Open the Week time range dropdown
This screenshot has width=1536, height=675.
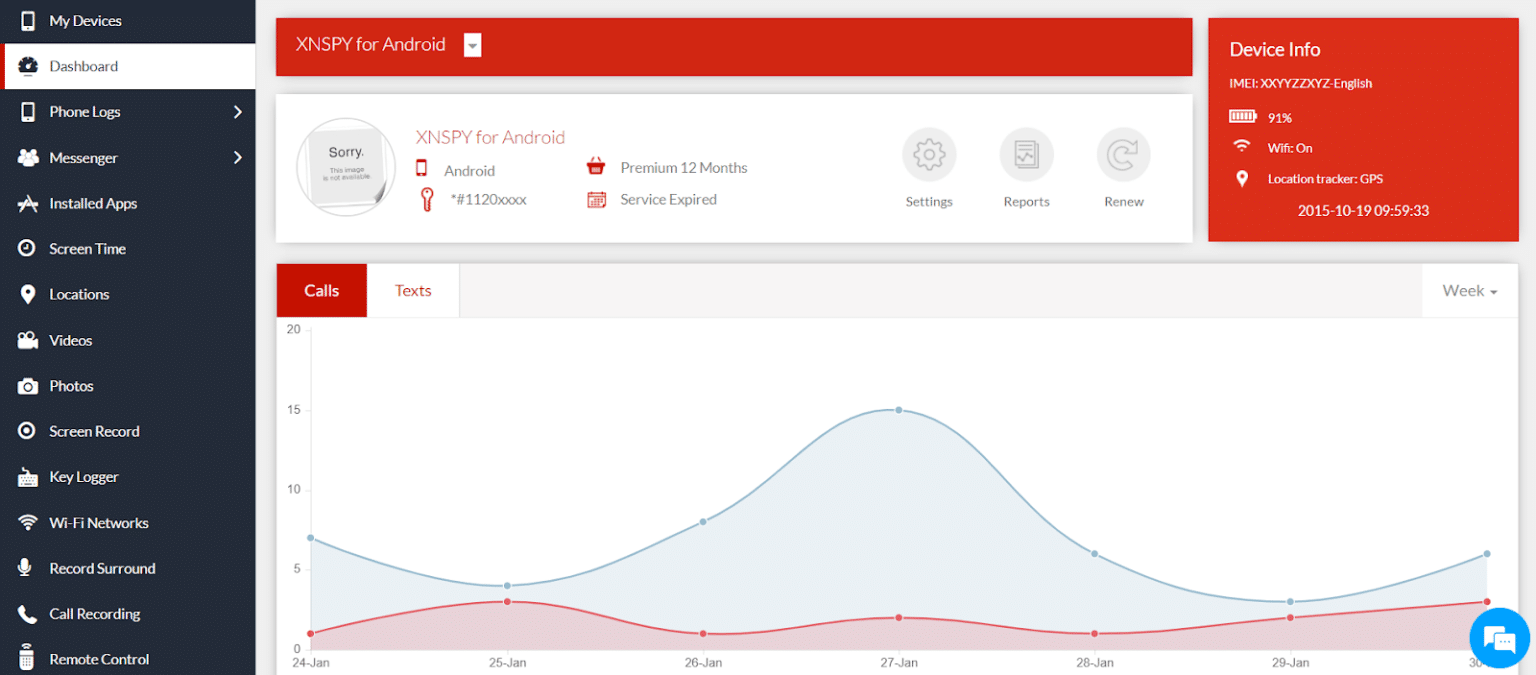[x=1469, y=291]
